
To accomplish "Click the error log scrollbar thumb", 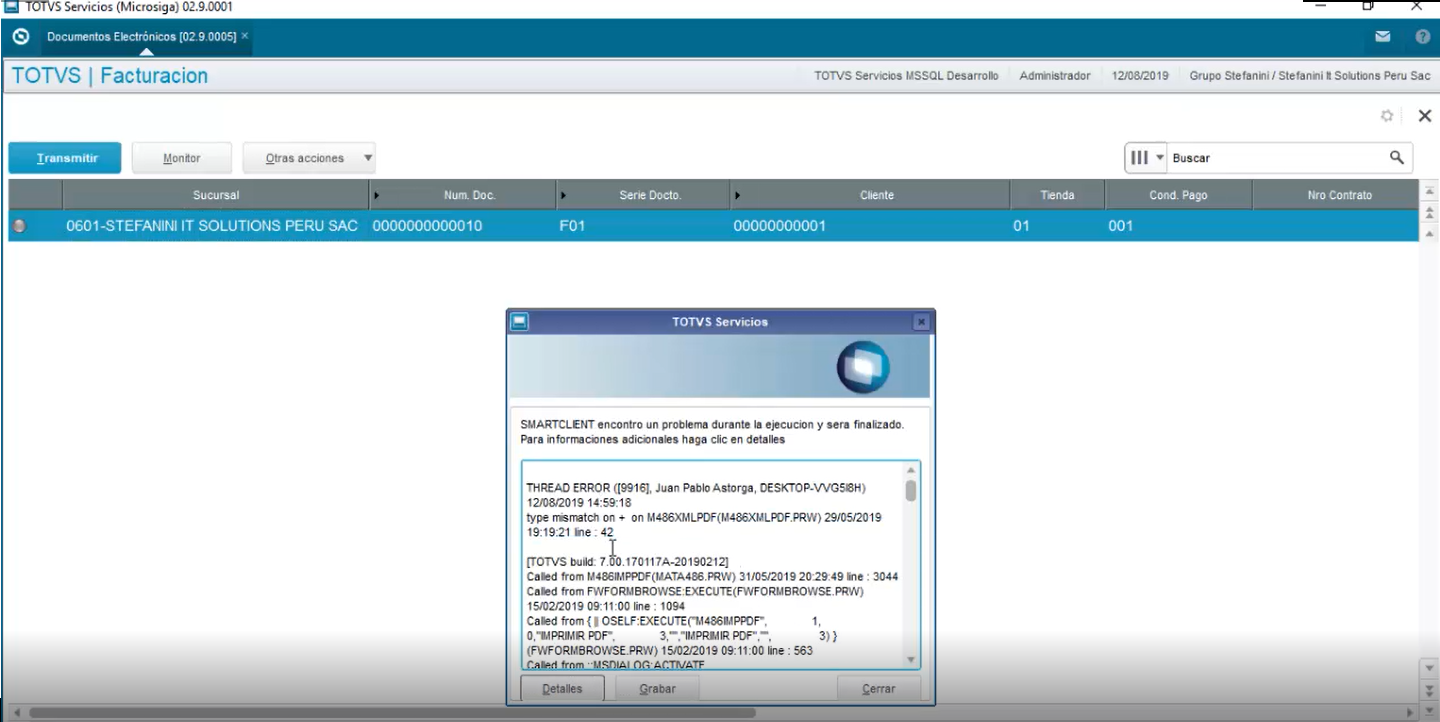I will tap(910, 490).
